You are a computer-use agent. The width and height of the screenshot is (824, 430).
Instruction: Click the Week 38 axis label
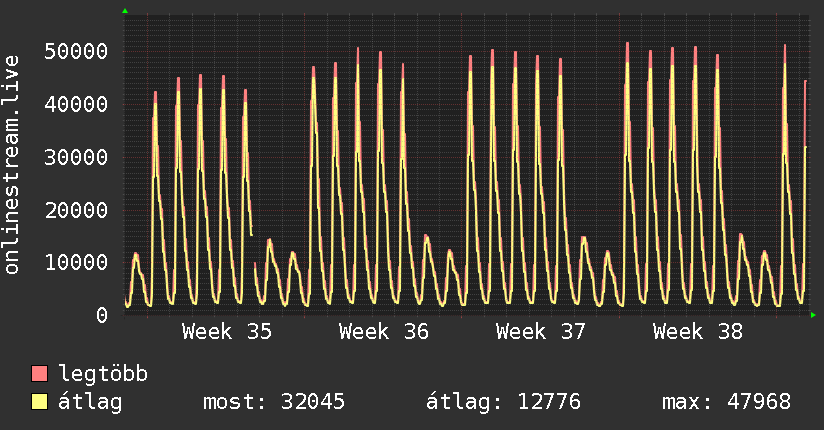pos(698,332)
